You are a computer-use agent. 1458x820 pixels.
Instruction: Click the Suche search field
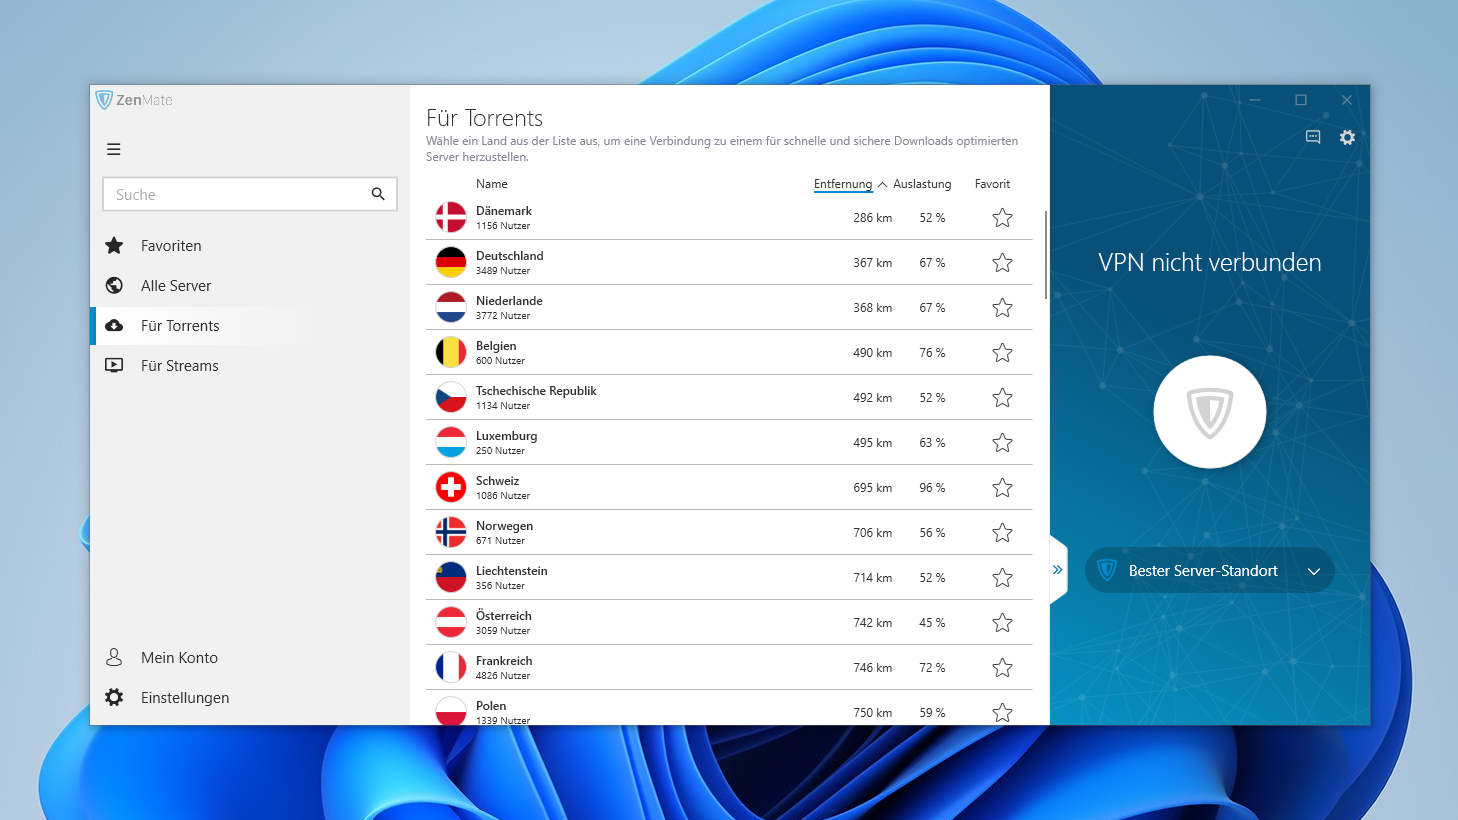(x=250, y=194)
